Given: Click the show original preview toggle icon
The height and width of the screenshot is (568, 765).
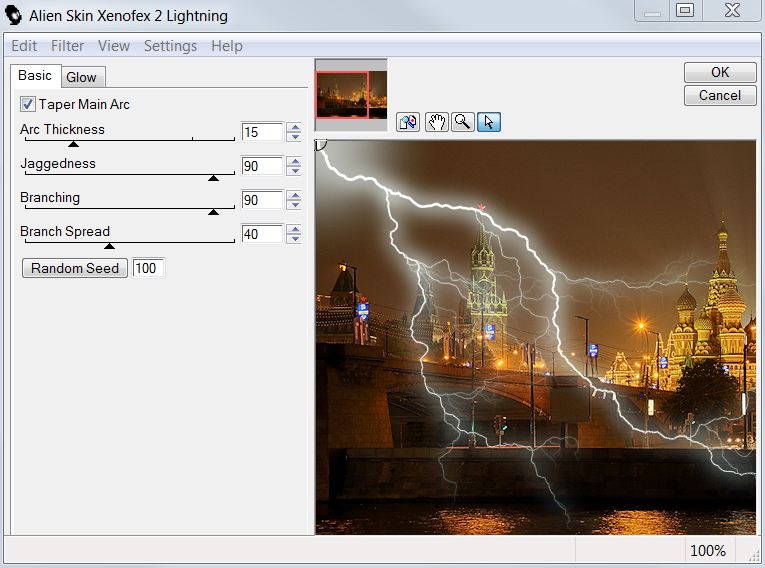Looking at the screenshot, I should [x=408, y=122].
